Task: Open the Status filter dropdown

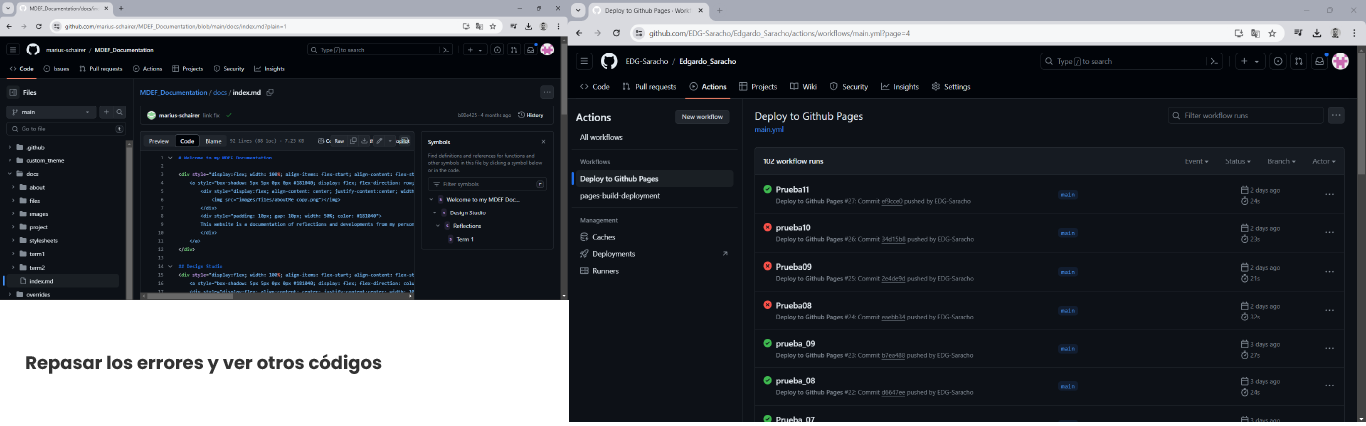Action: coord(1238,161)
